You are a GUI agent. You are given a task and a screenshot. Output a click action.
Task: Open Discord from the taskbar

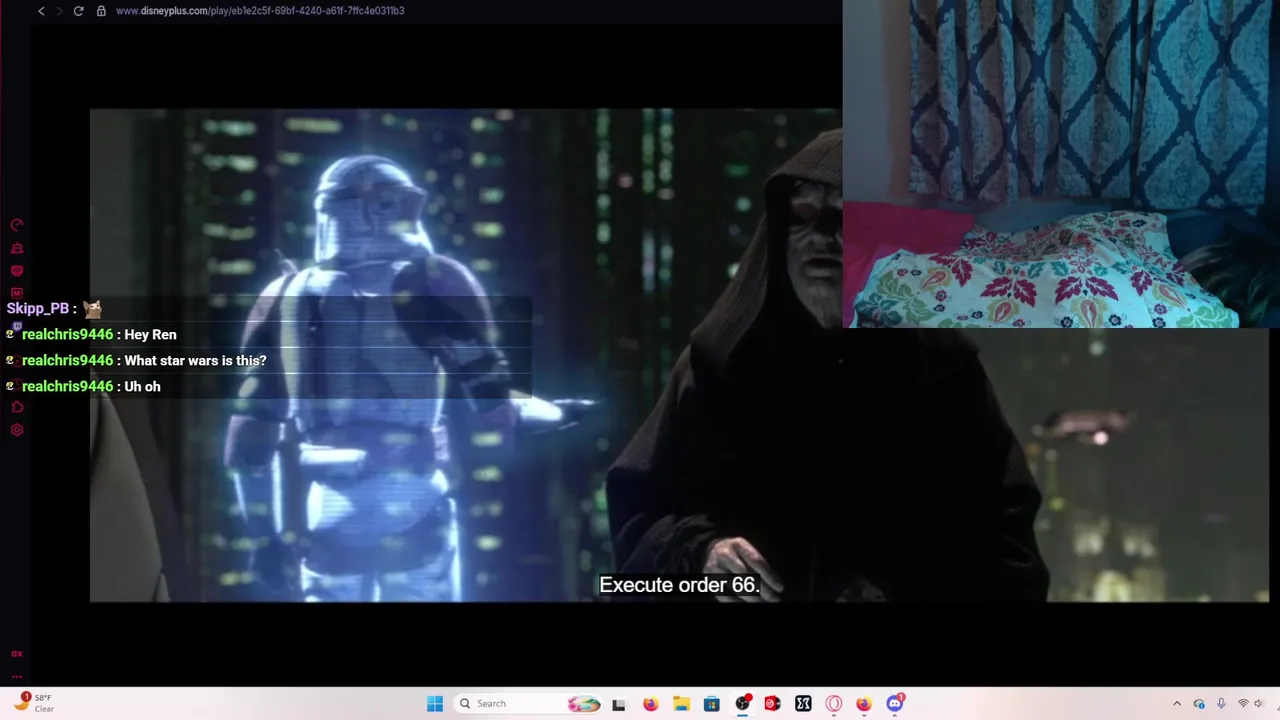(895, 704)
